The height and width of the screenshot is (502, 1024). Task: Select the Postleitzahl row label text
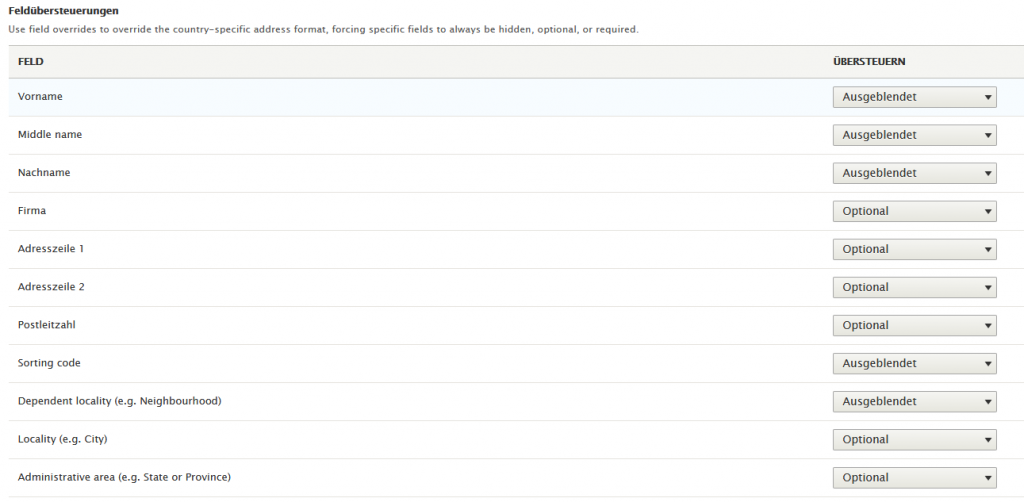point(47,325)
